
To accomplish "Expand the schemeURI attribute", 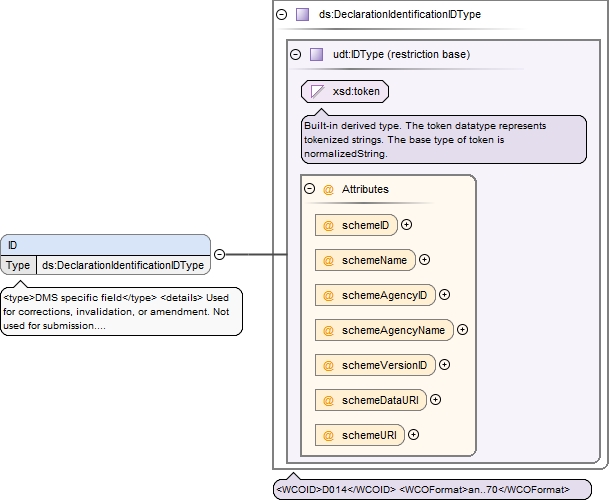I will tap(414, 435).
